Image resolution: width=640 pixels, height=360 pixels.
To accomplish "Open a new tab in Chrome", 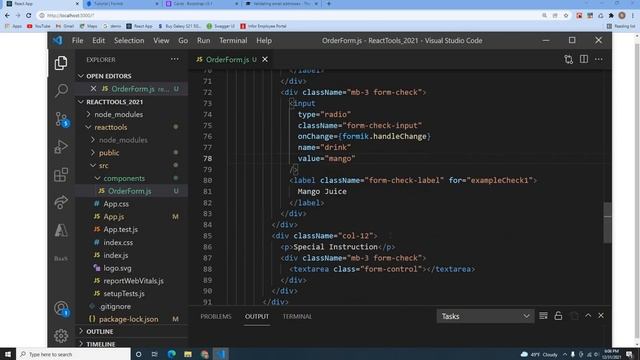I will coord(329,4).
